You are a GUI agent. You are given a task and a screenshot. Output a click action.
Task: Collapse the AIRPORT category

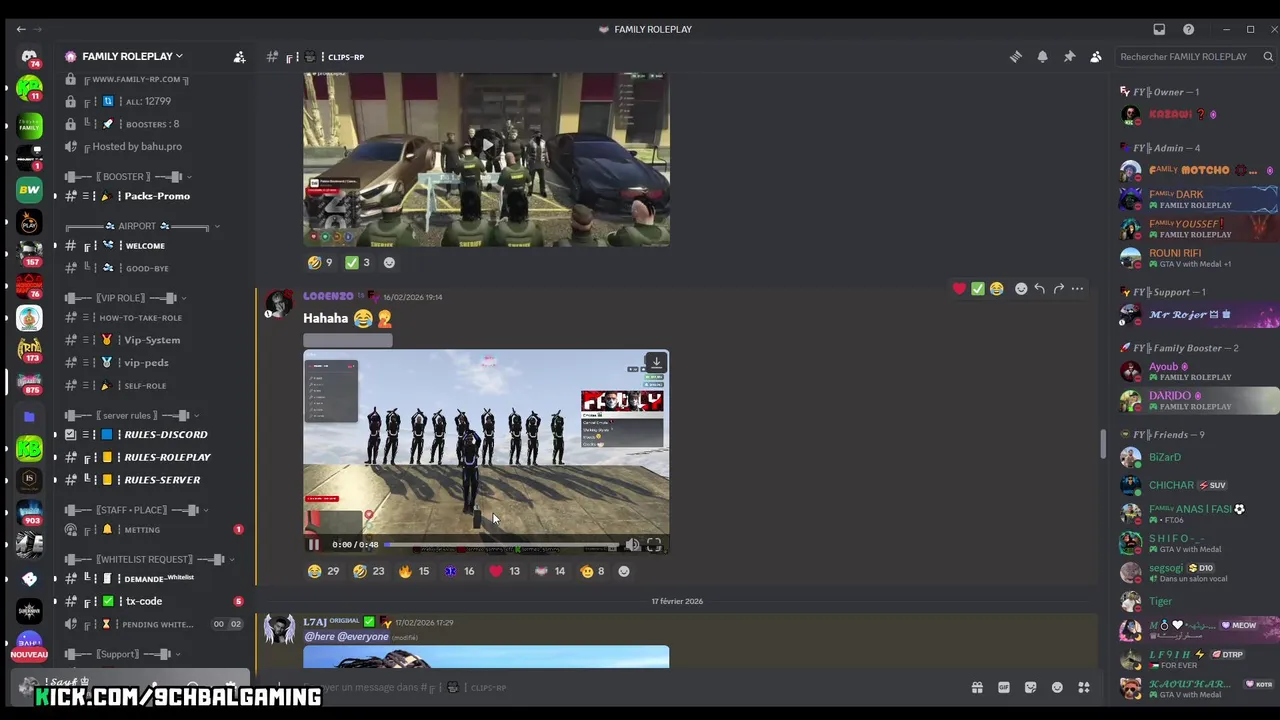point(142,226)
